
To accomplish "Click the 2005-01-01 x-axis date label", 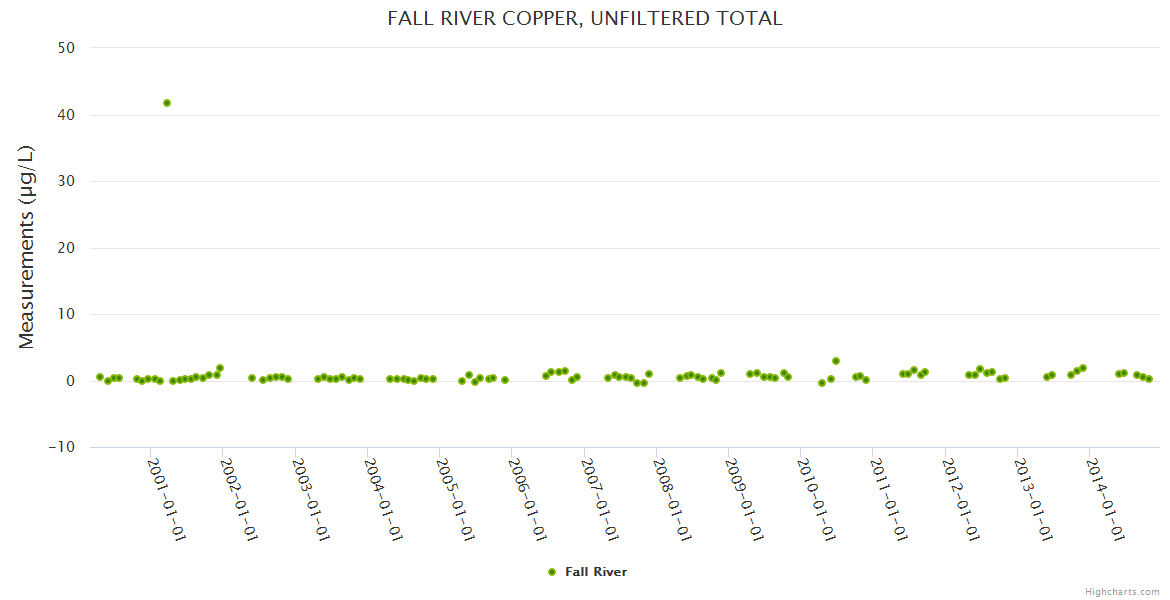I will tap(456, 498).
